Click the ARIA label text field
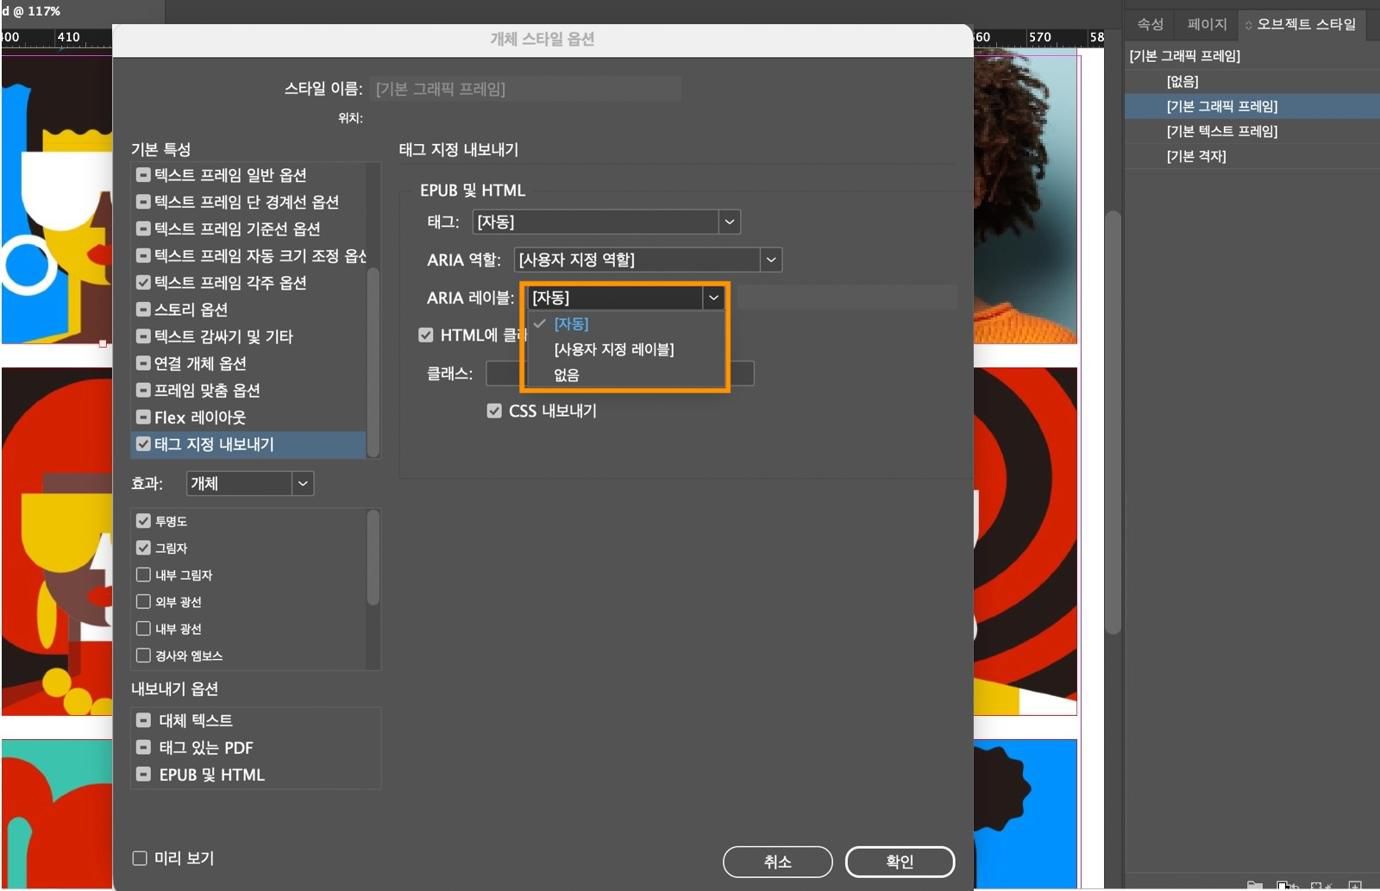The width and height of the screenshot is (1380, 891). pos(847,298)
